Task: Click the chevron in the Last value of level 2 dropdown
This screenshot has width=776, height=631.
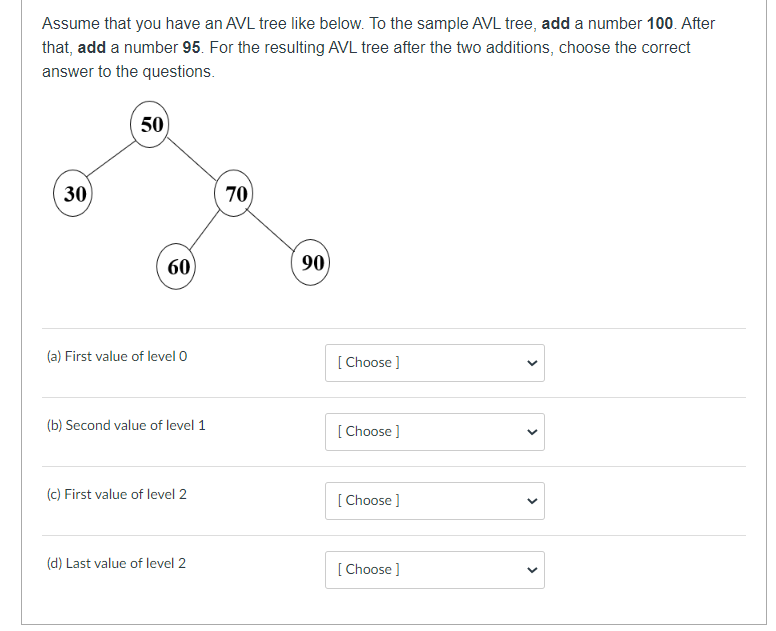Action: tap(532, 570)
